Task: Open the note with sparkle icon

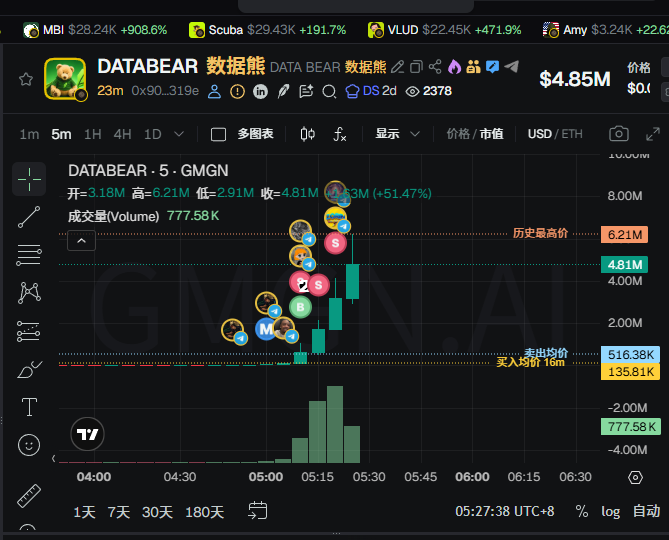Action: [x=306, y=91]
